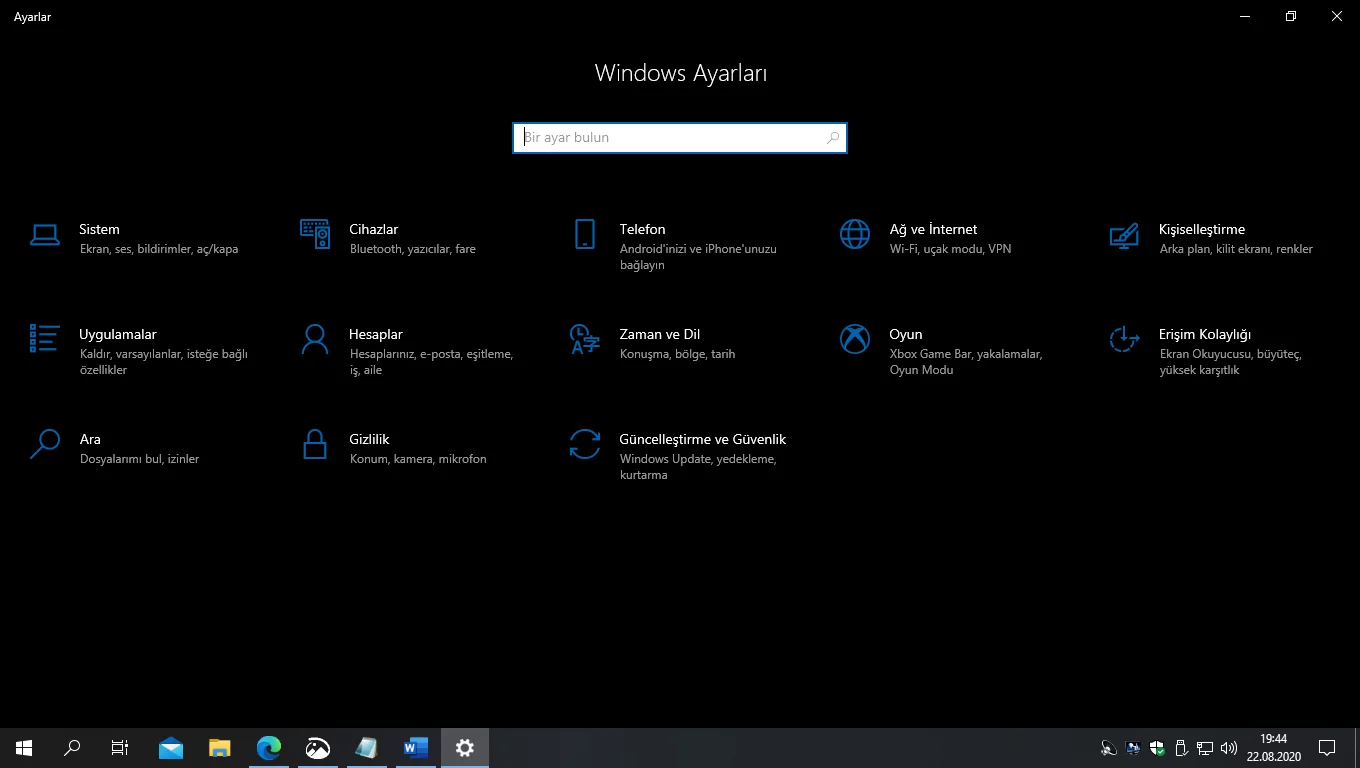Open the Uygulamalar list icon
This screenshot has width=1360, height=768.
pyautogui.click(x=44, y=339)
